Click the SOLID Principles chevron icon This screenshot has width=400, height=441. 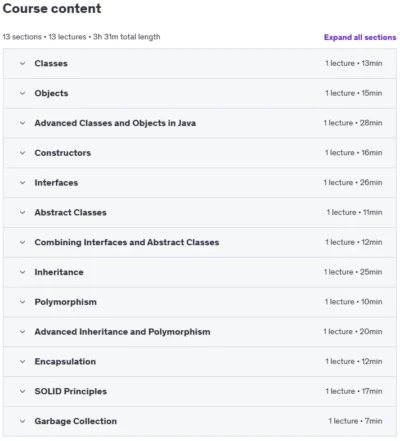pyautogui.click(x=22, y=392)
